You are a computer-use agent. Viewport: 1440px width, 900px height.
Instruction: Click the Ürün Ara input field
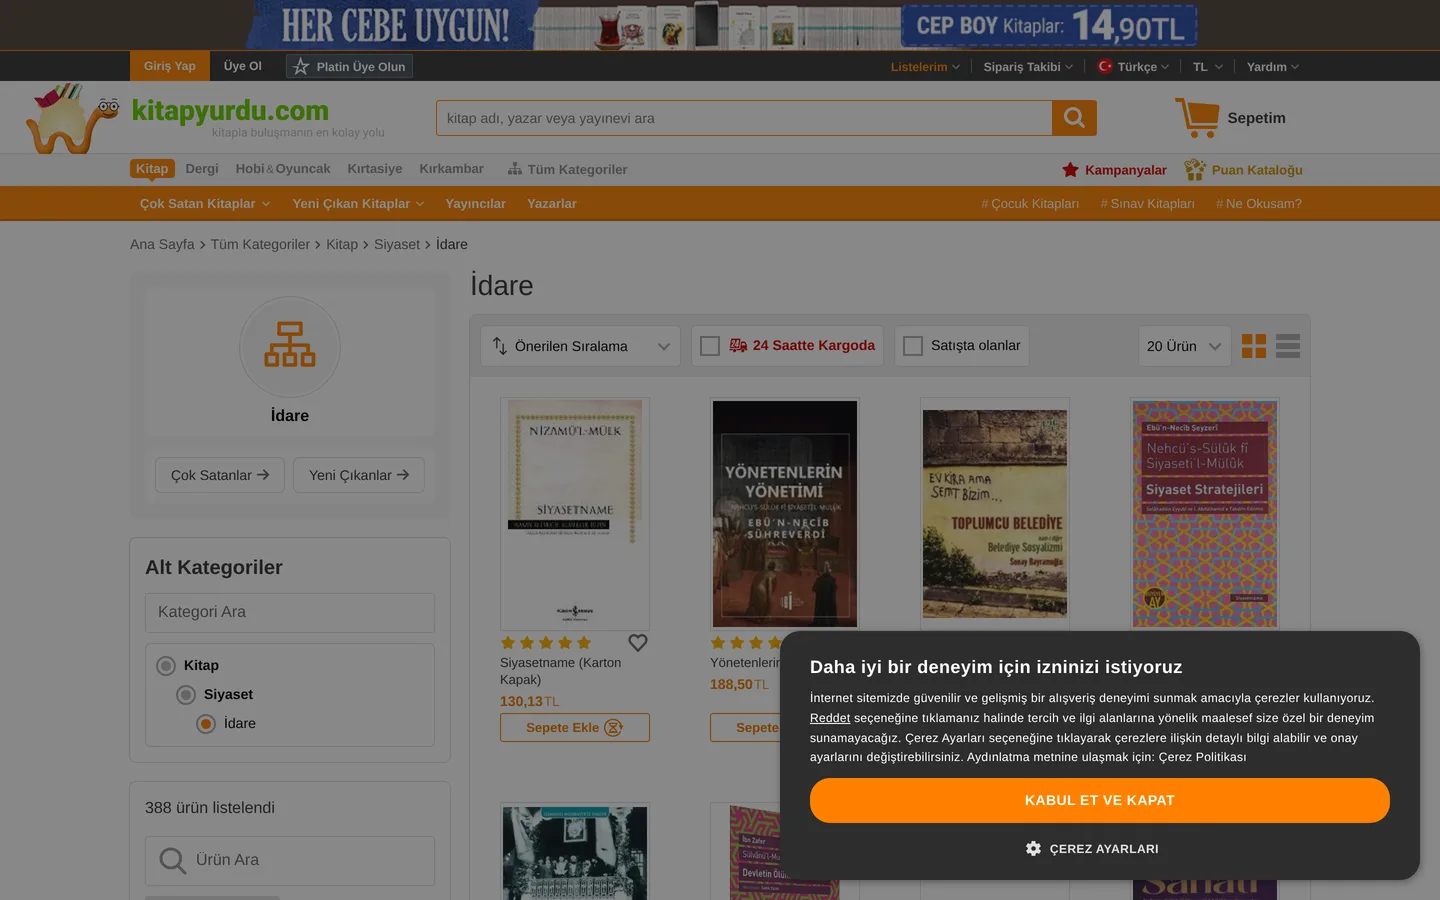[x=290, y=861]
